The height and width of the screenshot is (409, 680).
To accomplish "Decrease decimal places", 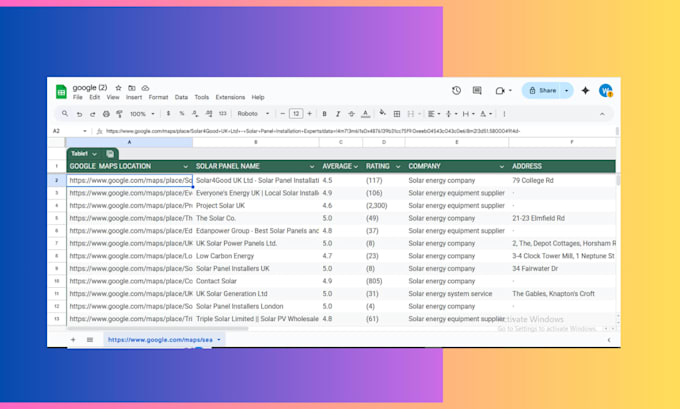I will 195,114.
